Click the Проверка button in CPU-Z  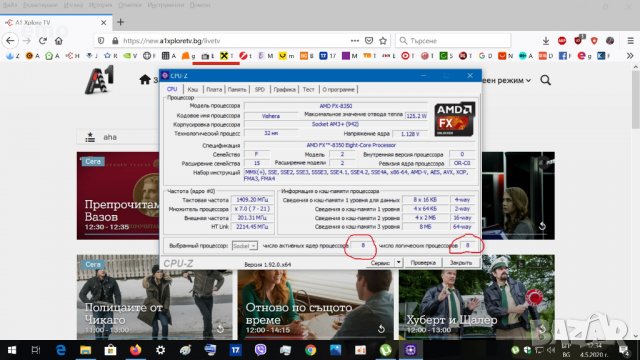(423, 263)
